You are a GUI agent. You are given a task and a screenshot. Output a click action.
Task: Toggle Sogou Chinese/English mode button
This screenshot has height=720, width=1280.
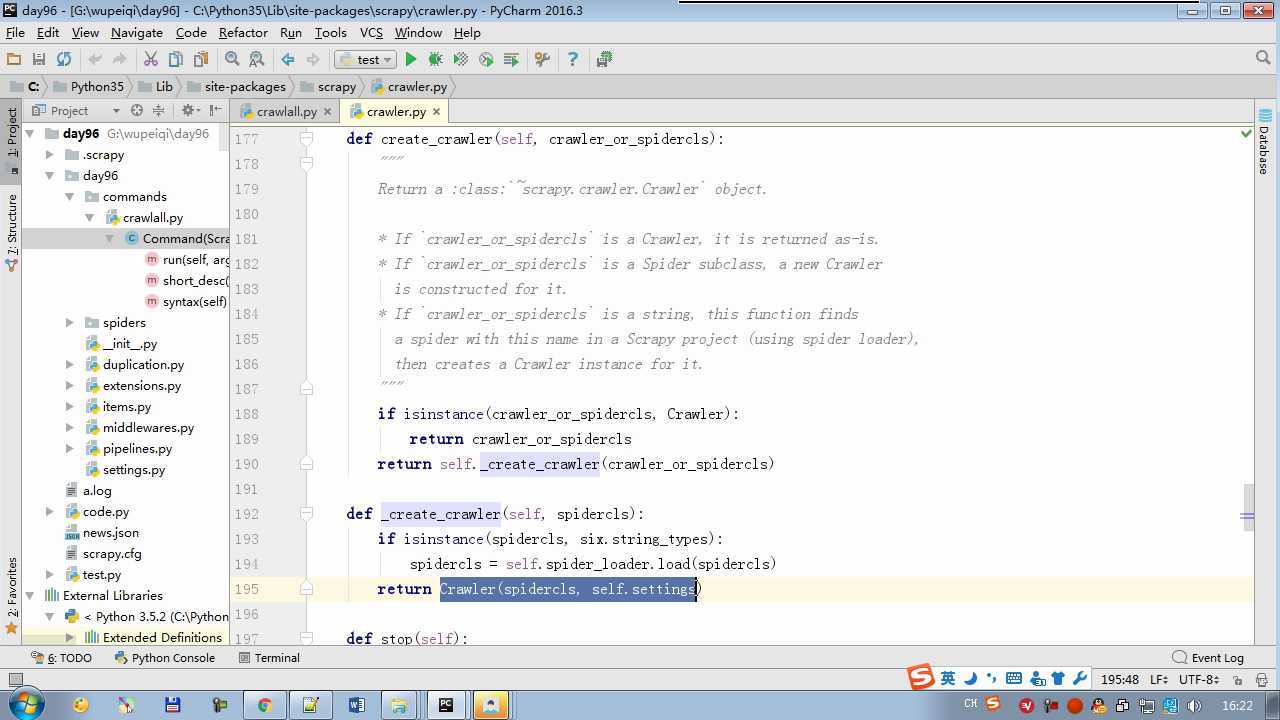pos(948,678)
